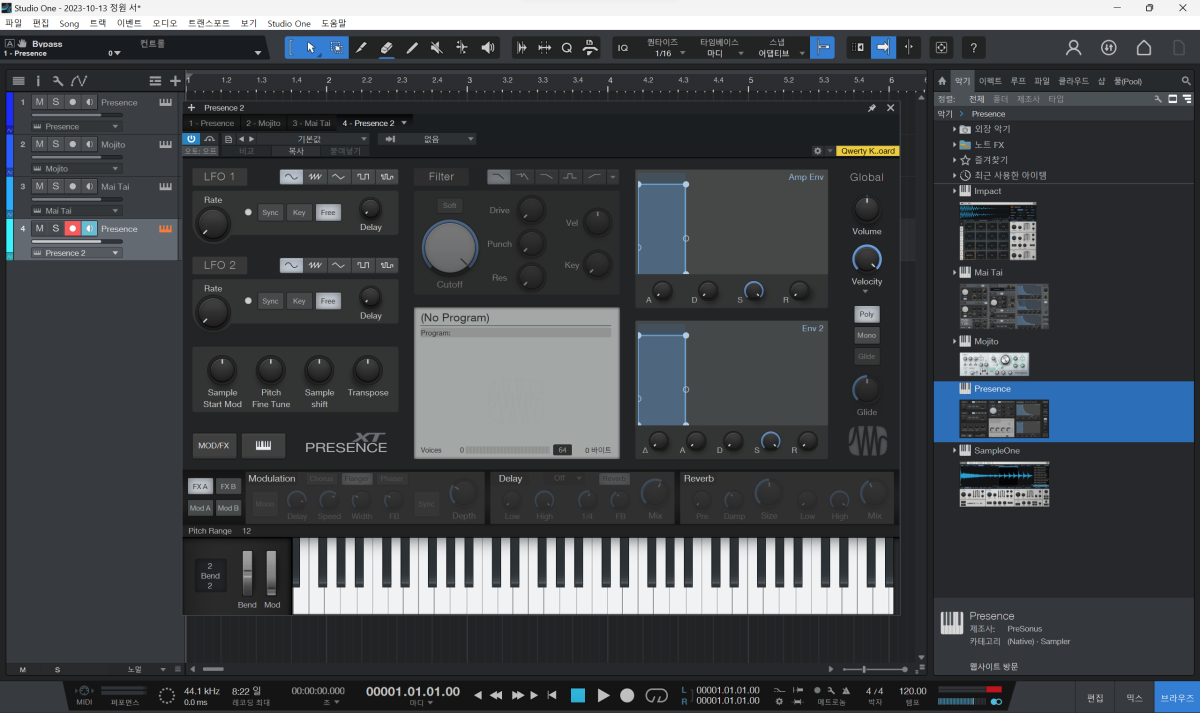
Task: Open the user account icon
Action: click(1073, 47)
